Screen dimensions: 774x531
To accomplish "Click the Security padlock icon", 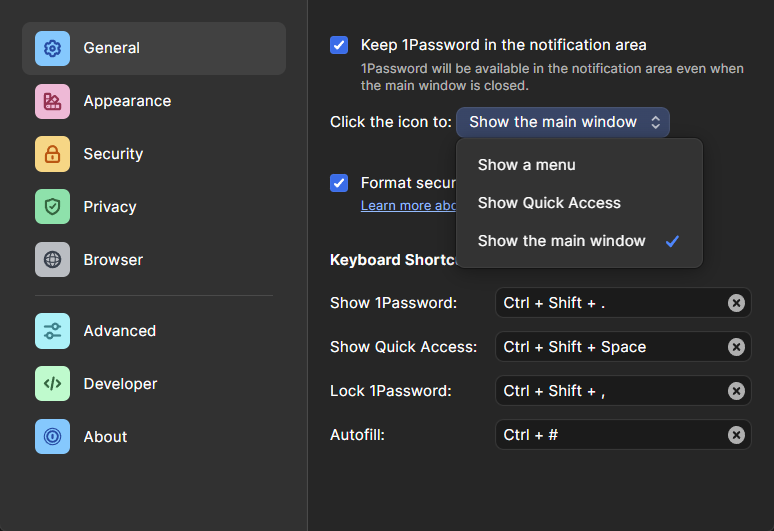I will point(52,154).
